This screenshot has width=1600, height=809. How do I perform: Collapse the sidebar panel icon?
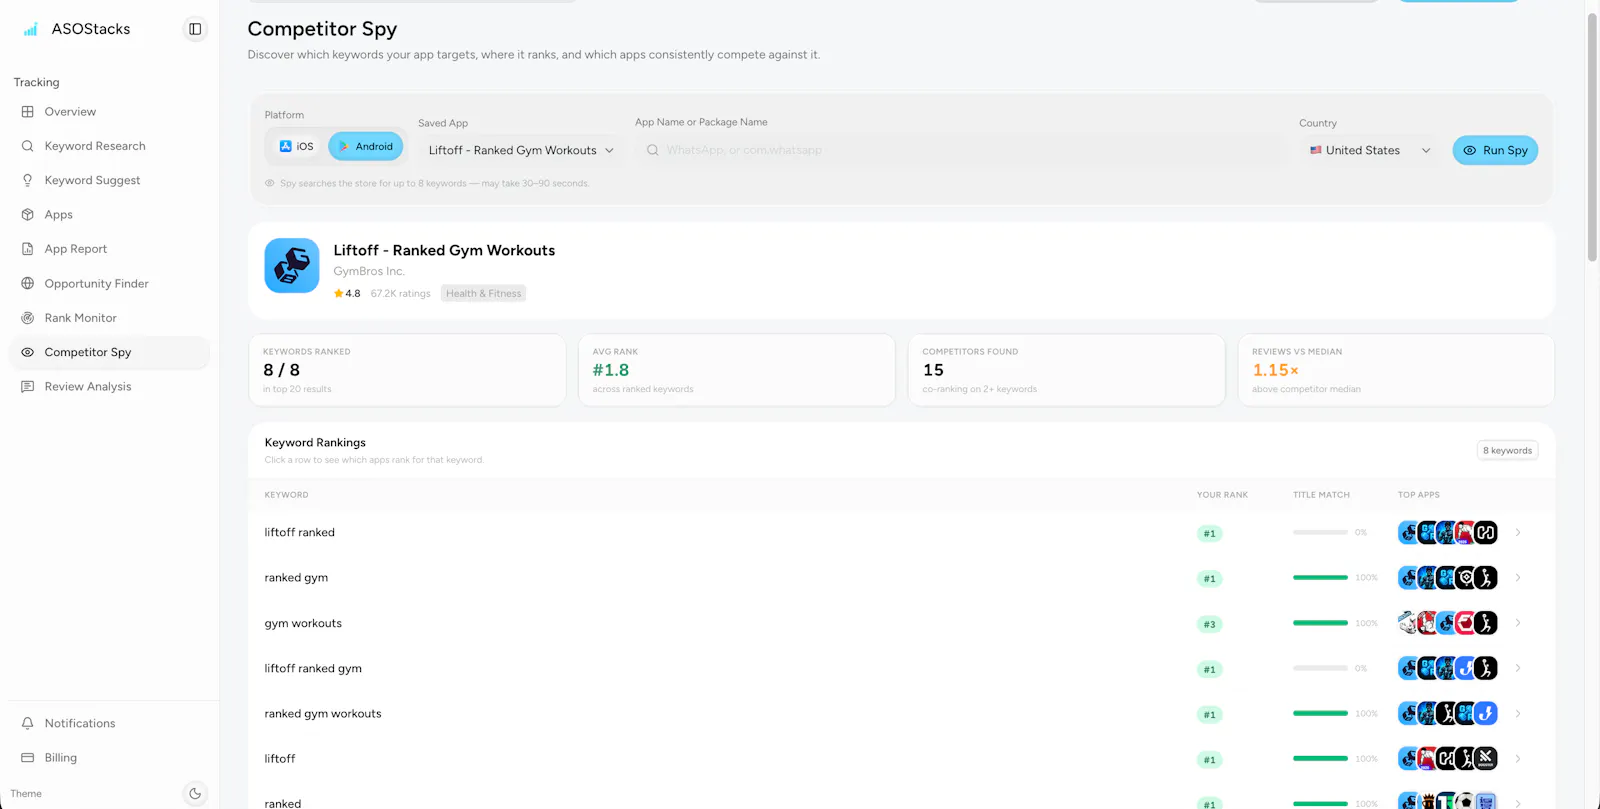(x=195, y=29)
